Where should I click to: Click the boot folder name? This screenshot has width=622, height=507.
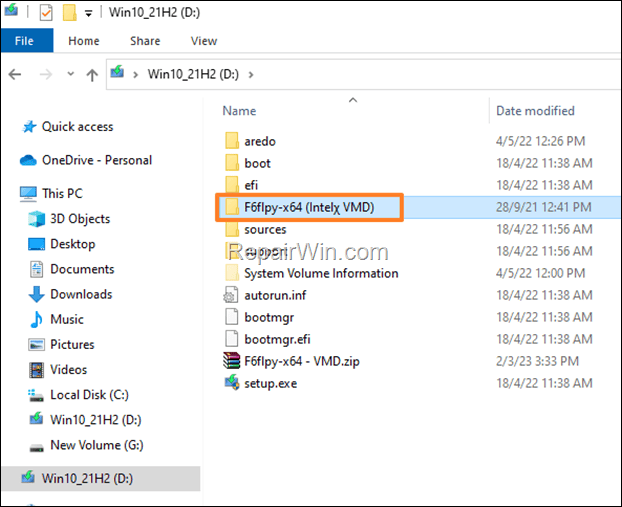coord(257,163)
